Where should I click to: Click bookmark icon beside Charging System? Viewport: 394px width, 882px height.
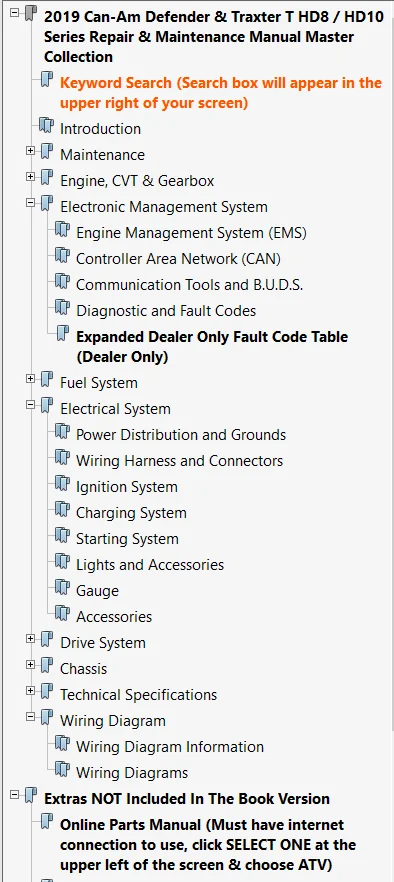(62, 510)
